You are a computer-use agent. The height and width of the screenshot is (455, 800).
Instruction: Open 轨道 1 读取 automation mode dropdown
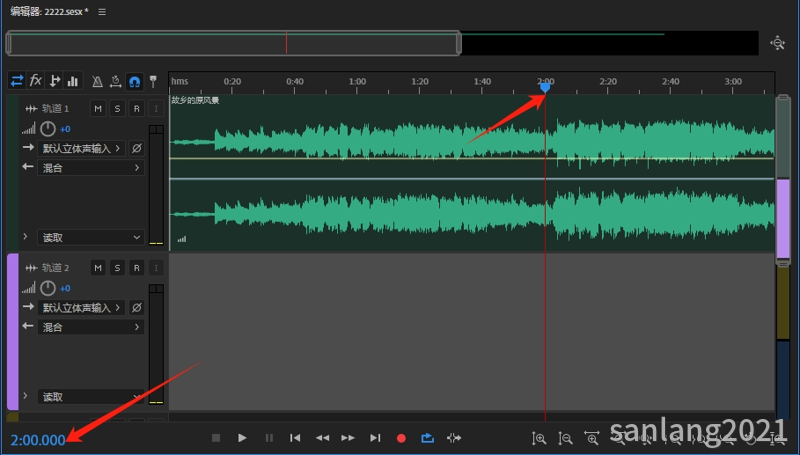[x=91, y=237]
